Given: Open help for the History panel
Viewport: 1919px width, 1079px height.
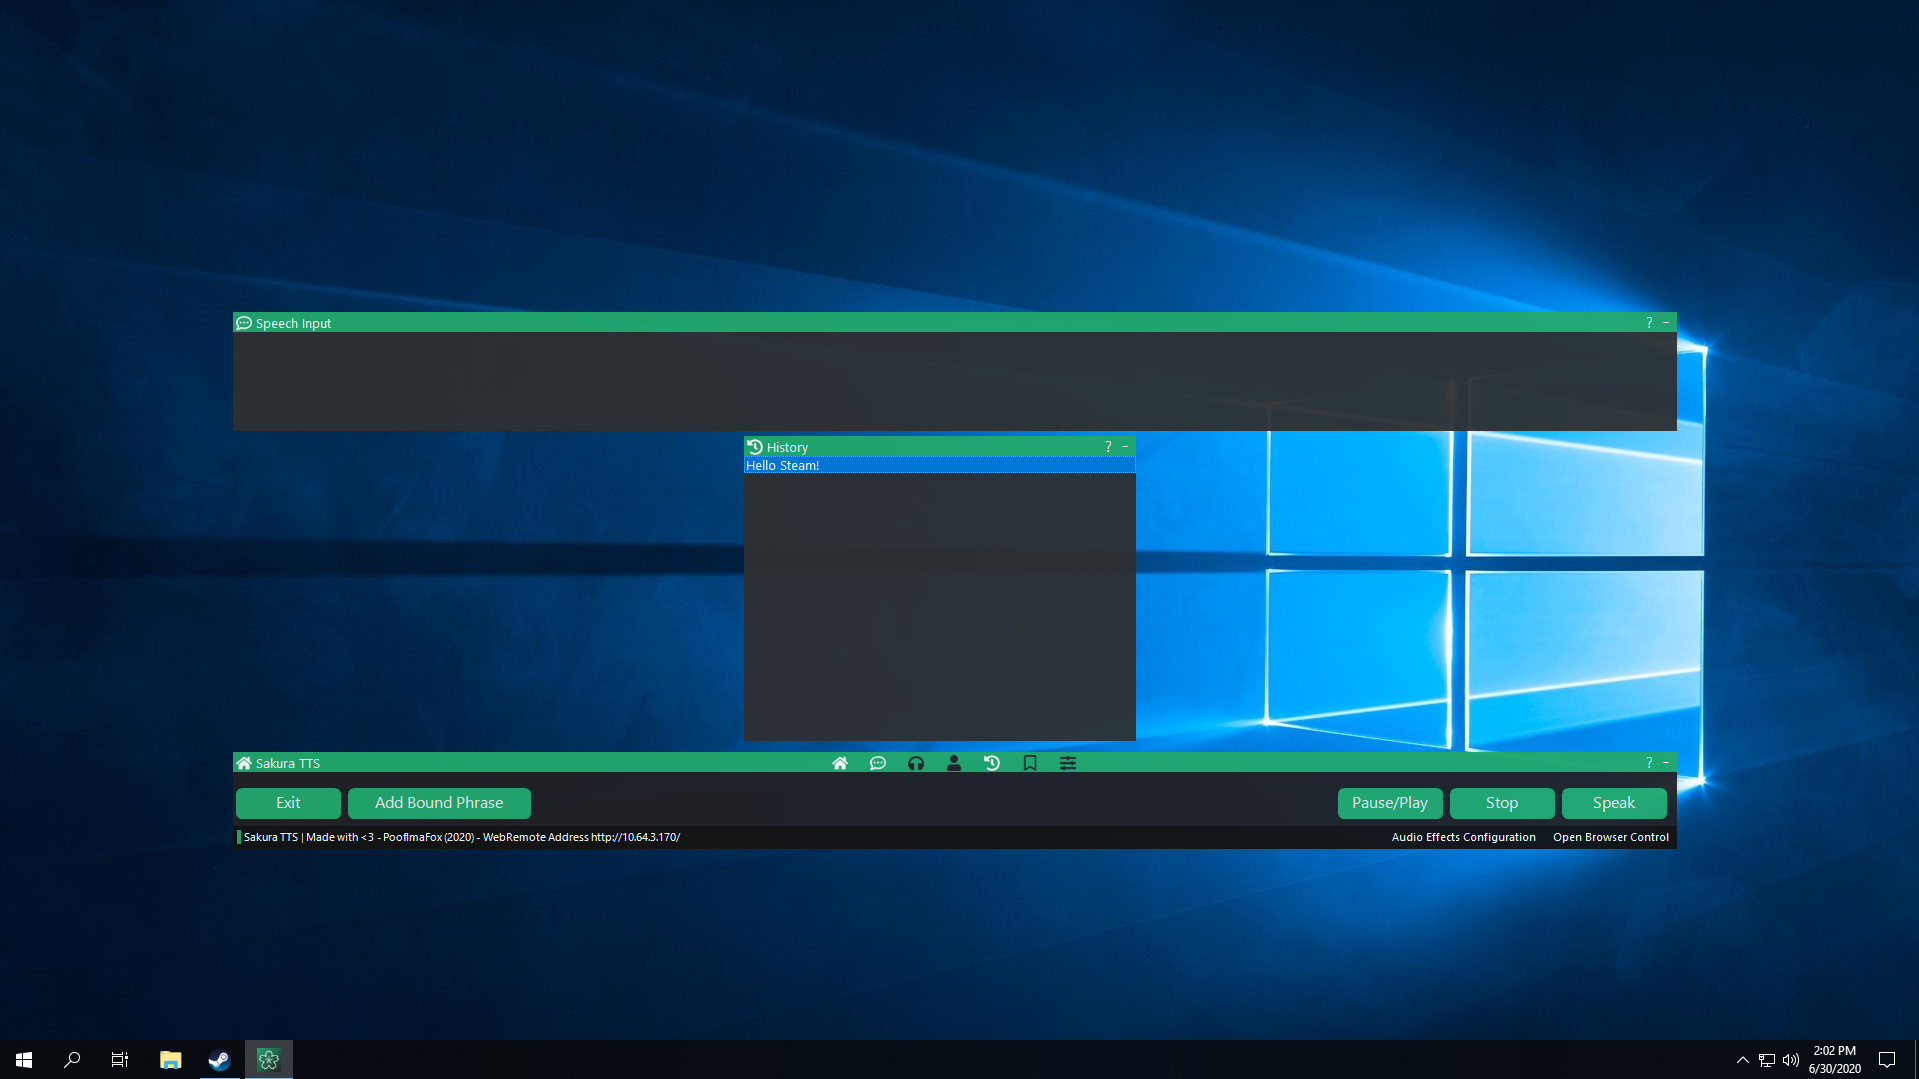Looking at the screenshot, I should [x=1108, y=447].
